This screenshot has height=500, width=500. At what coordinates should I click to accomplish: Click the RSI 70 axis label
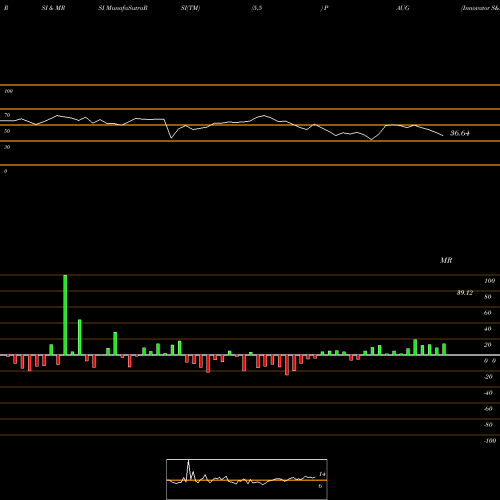(7, 115)
